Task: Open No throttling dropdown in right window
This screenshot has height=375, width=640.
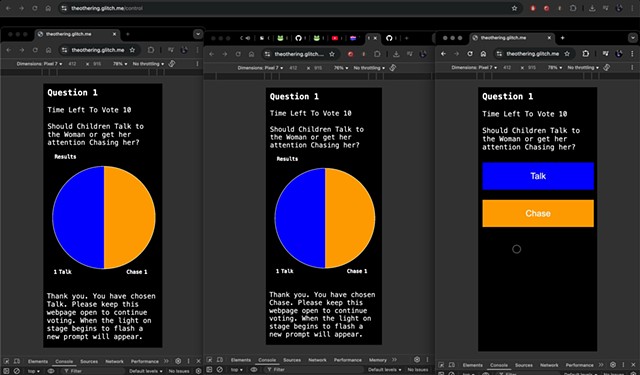Action: coord(583,67)
